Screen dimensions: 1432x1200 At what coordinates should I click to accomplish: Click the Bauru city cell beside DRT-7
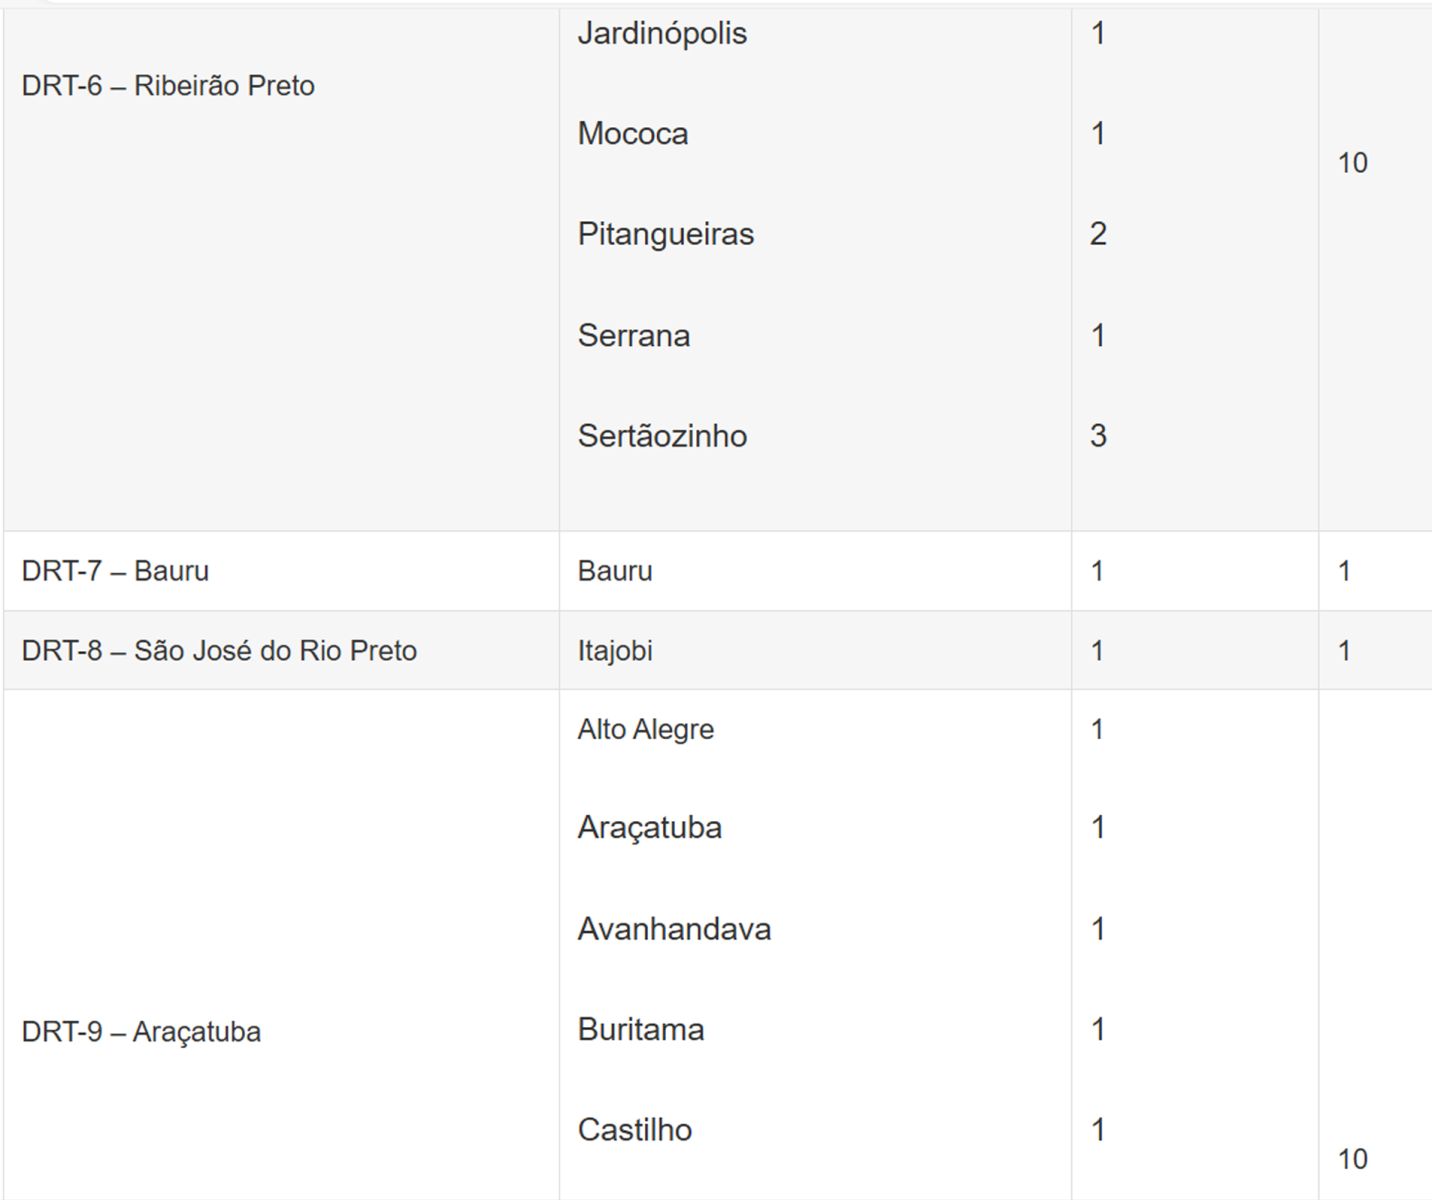pyautogui.click(x=615, y=571)
